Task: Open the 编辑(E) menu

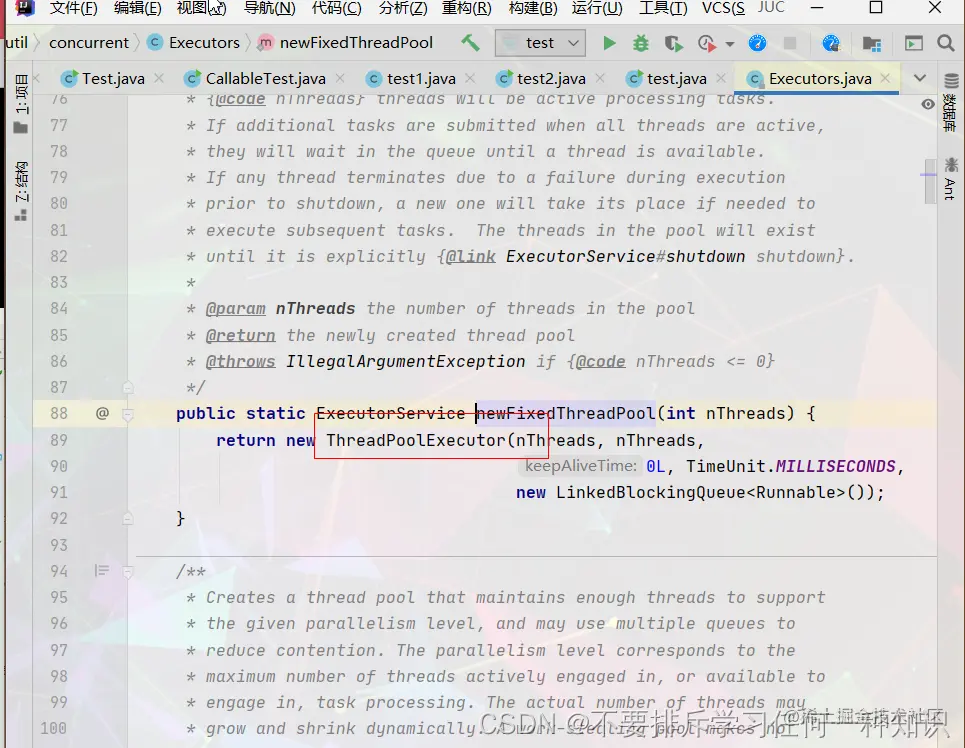Action: (x=137, y=8)
